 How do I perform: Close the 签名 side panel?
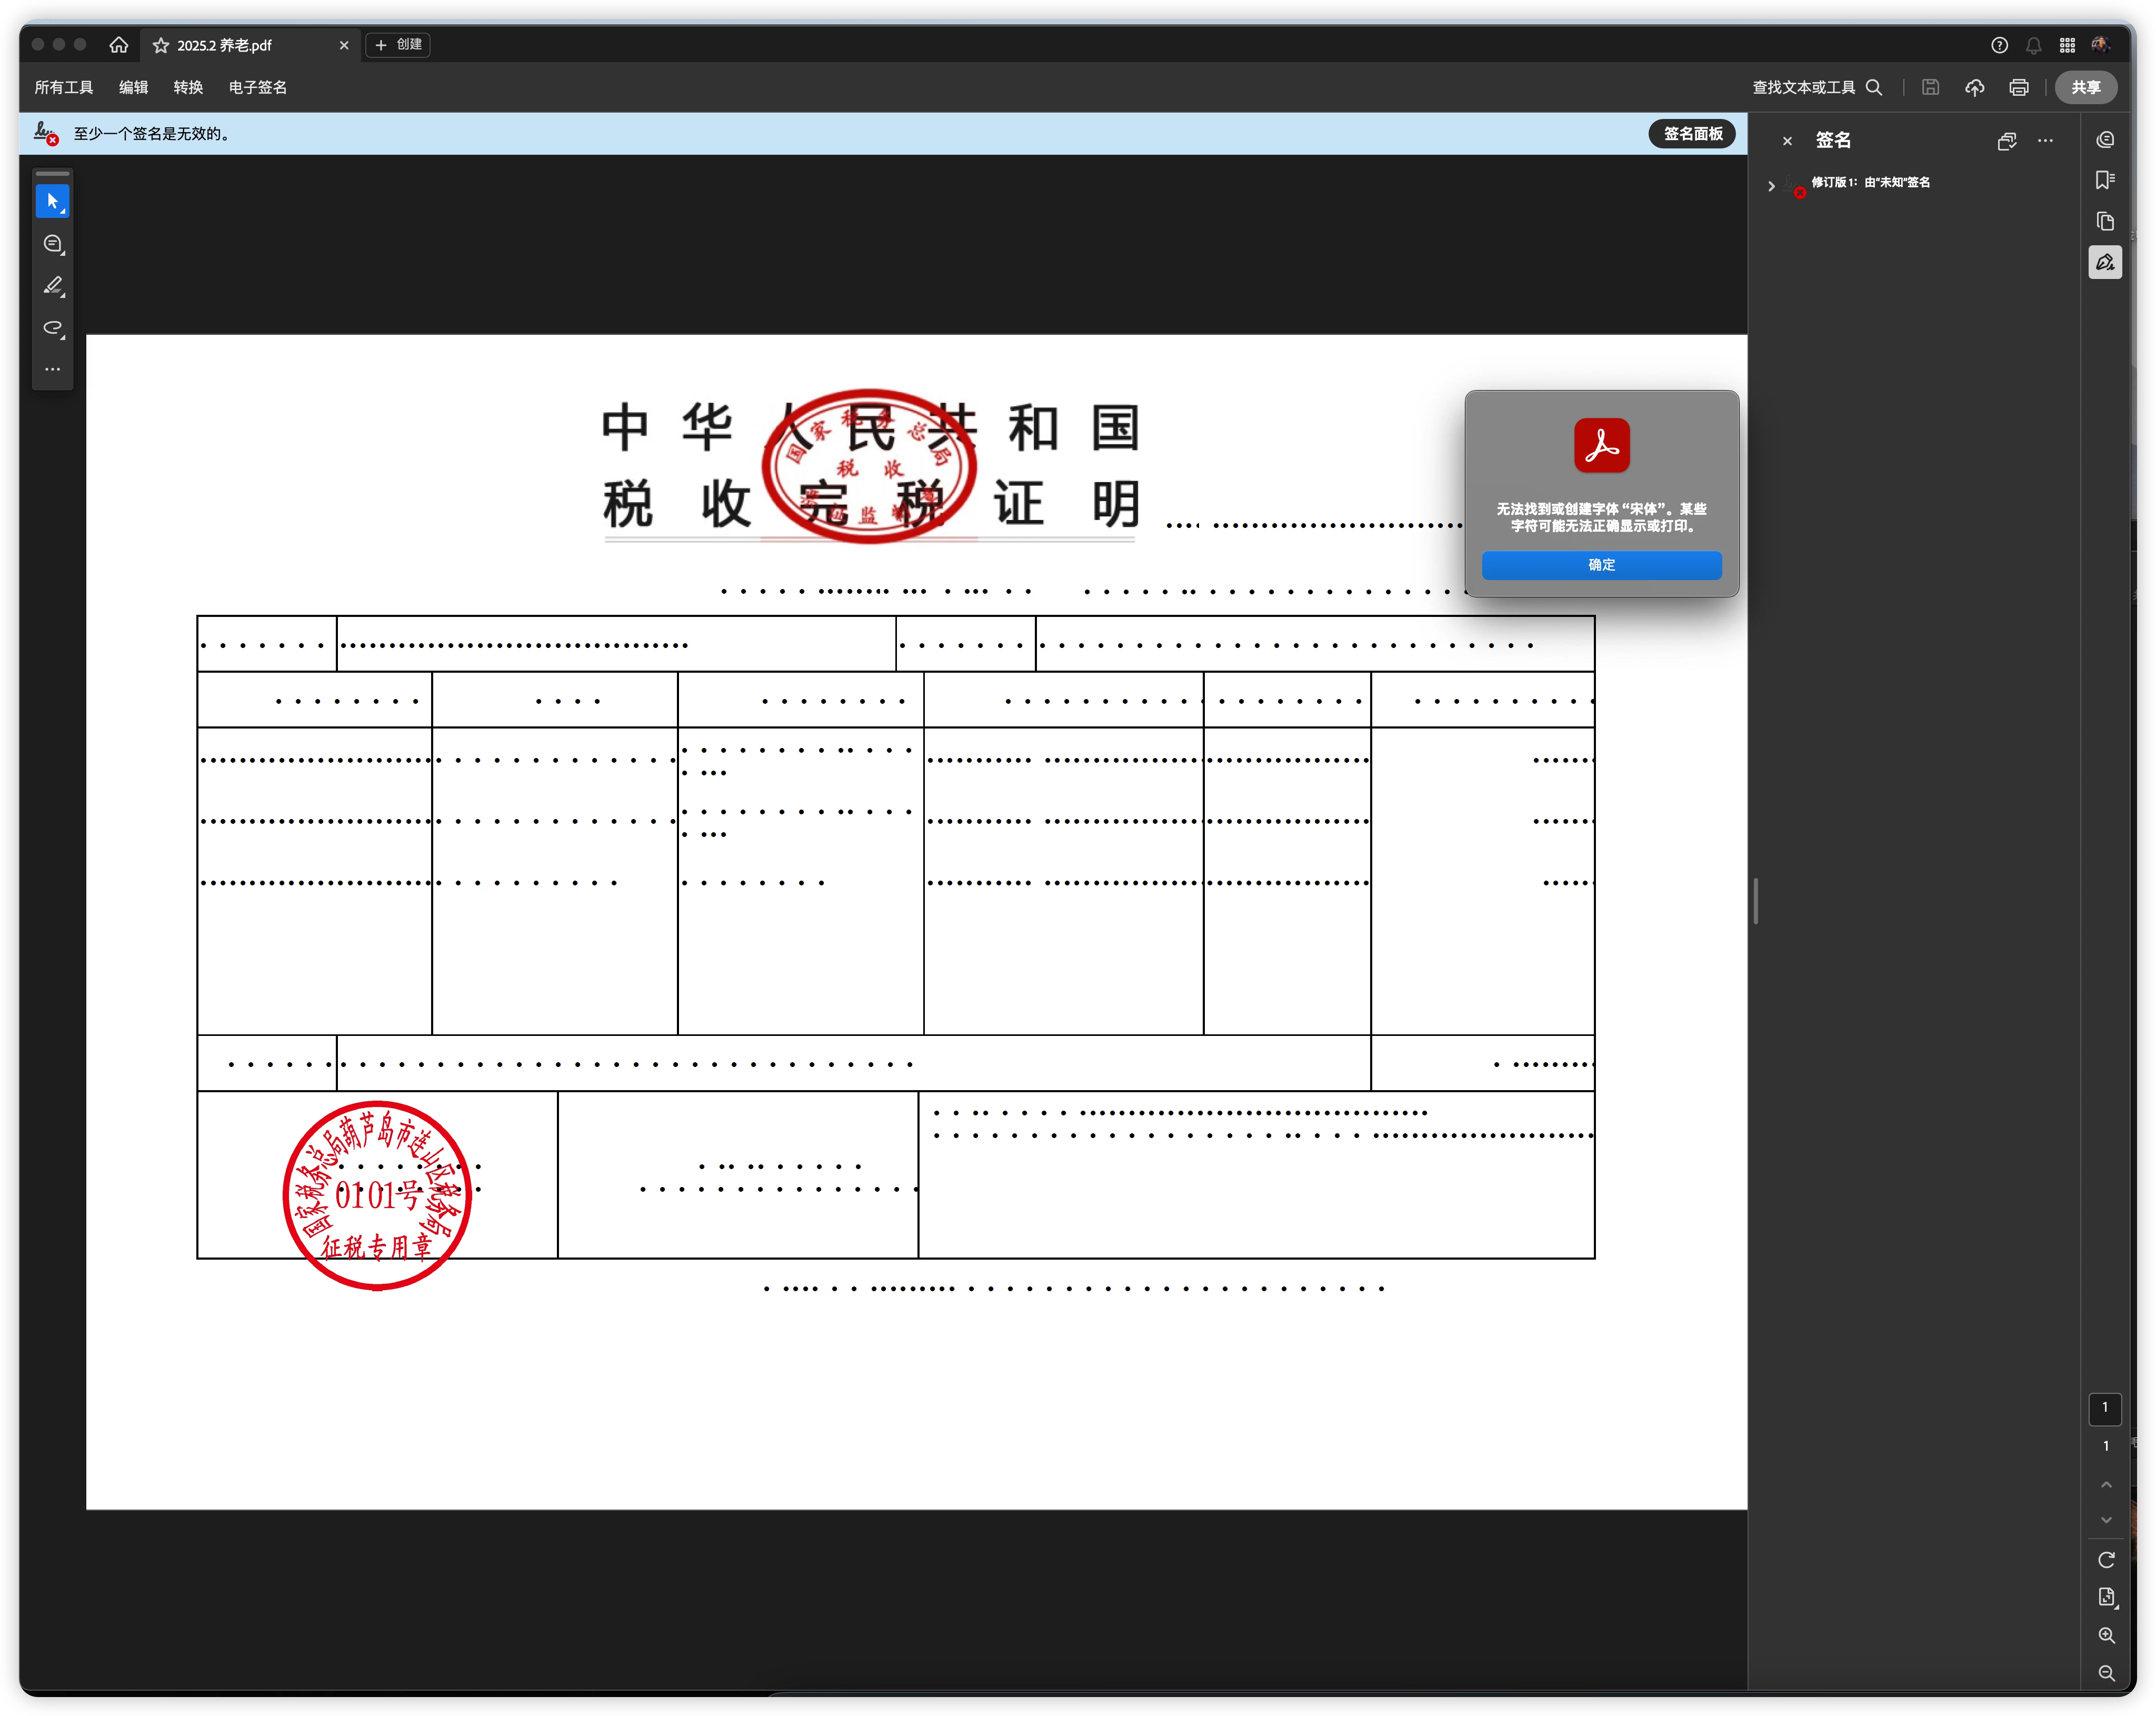click(1787, 141)
